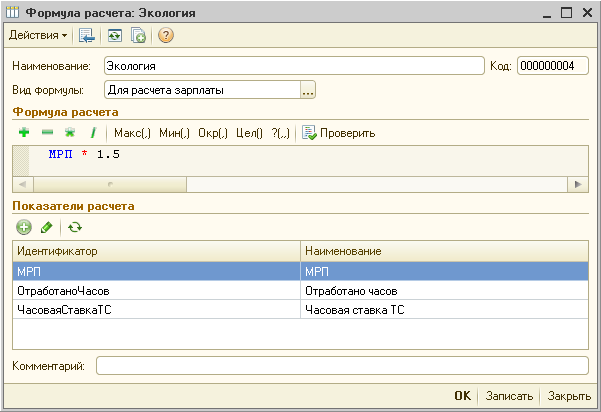Edit the selected indicator with pencil icon
Image resolution: width=601 pixels, height=412 pixels.
pos(47,227)
